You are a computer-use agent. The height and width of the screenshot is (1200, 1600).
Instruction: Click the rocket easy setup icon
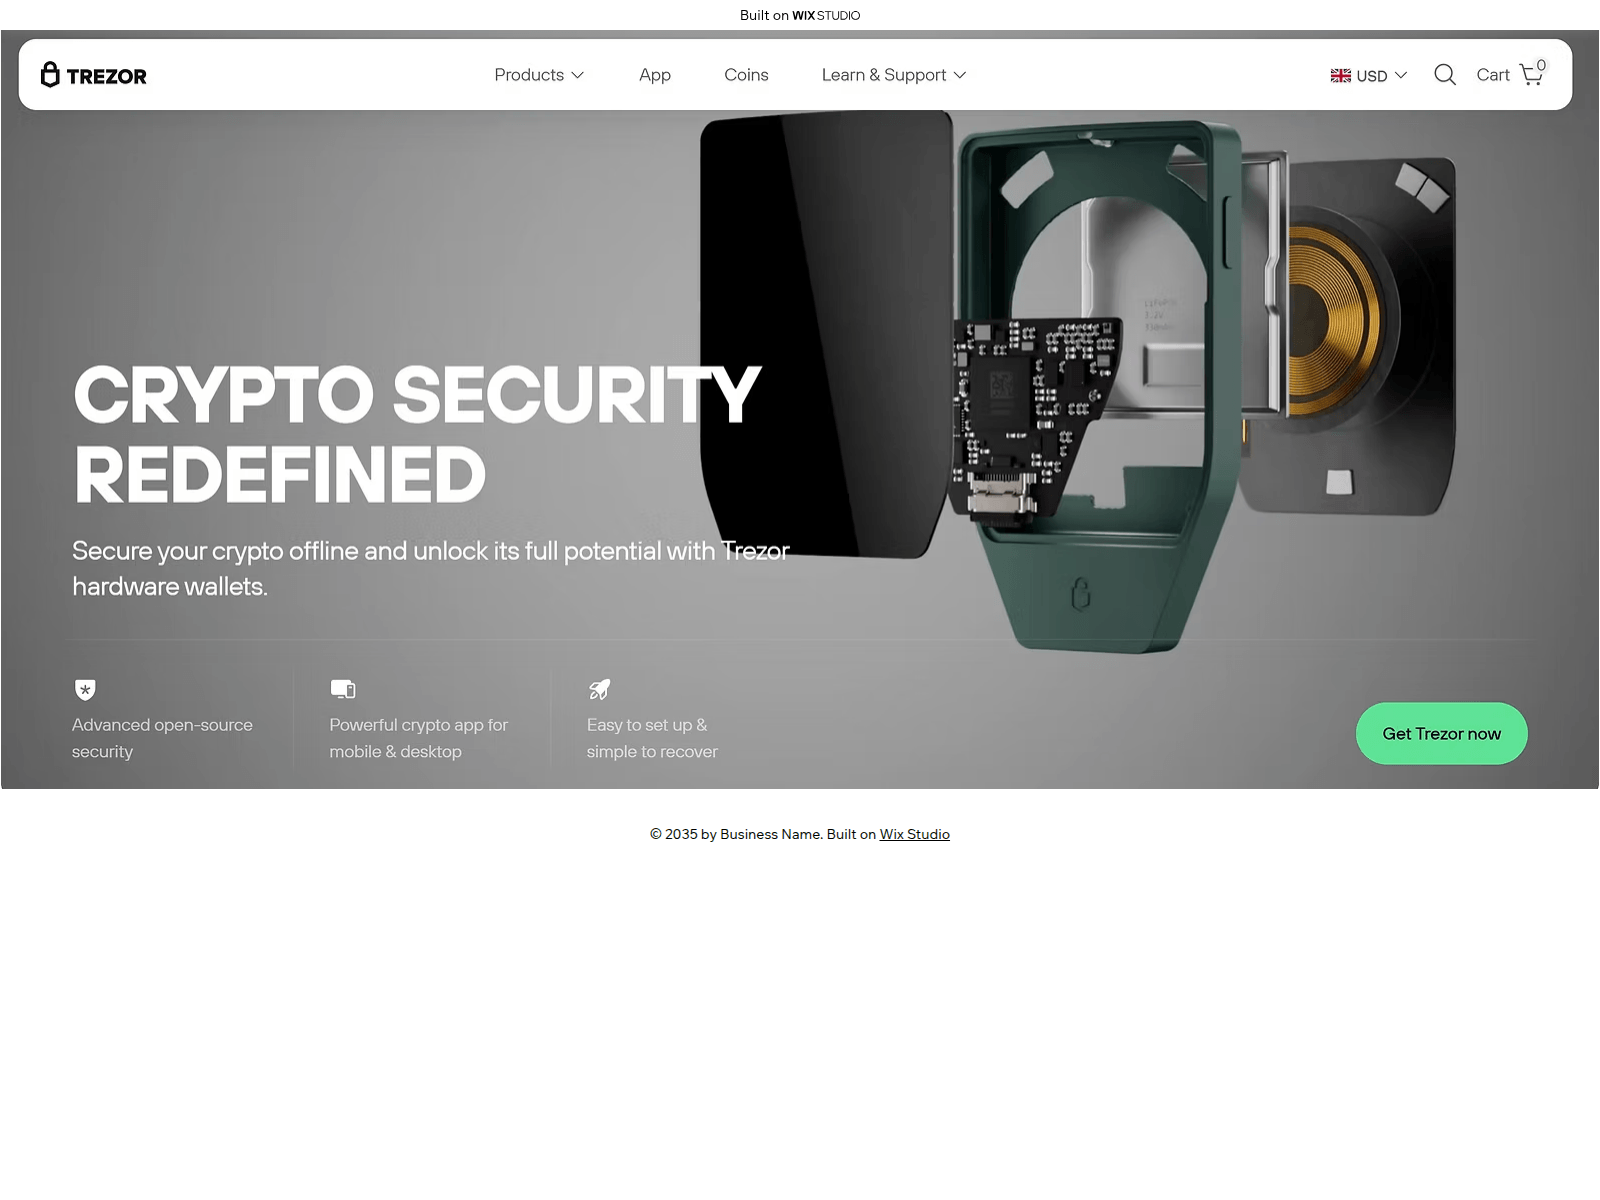pyautogui.click(x=599, y=689)
